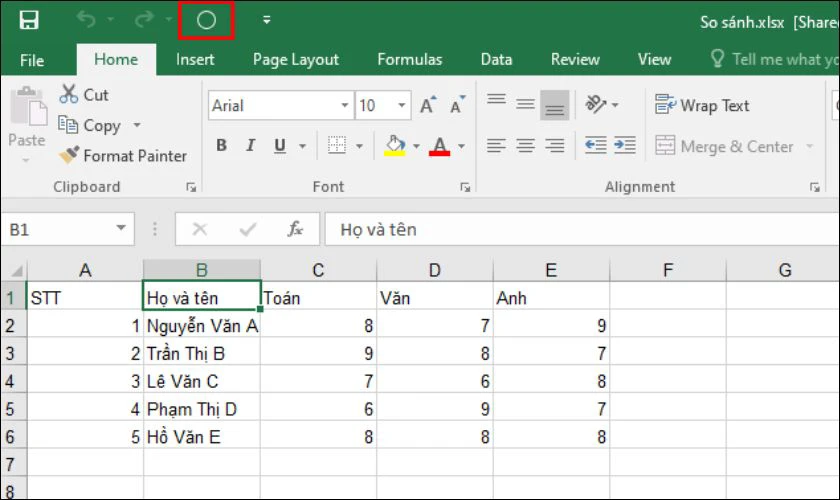Open the Formulas tab
The width and height of the screenshot is (840, 500).
410,59
